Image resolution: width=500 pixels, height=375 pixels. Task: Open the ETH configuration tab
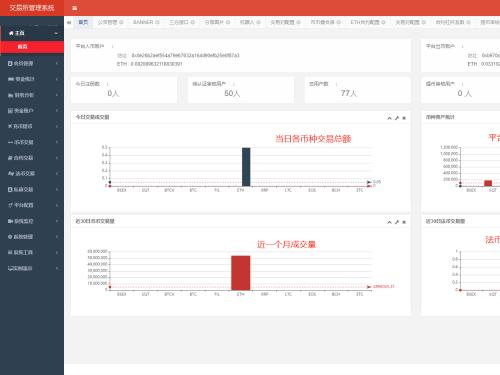tap(365, 22)
